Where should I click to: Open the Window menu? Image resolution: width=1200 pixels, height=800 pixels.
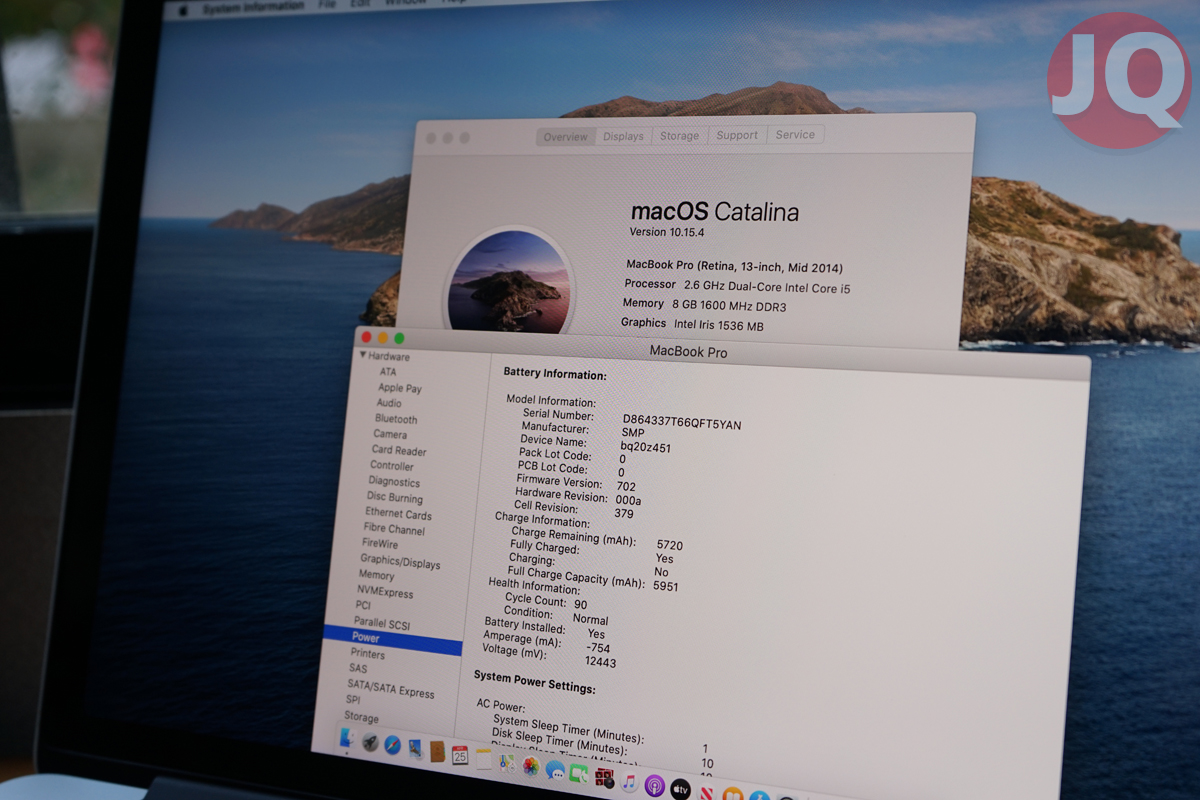click(x=404, y=3)
